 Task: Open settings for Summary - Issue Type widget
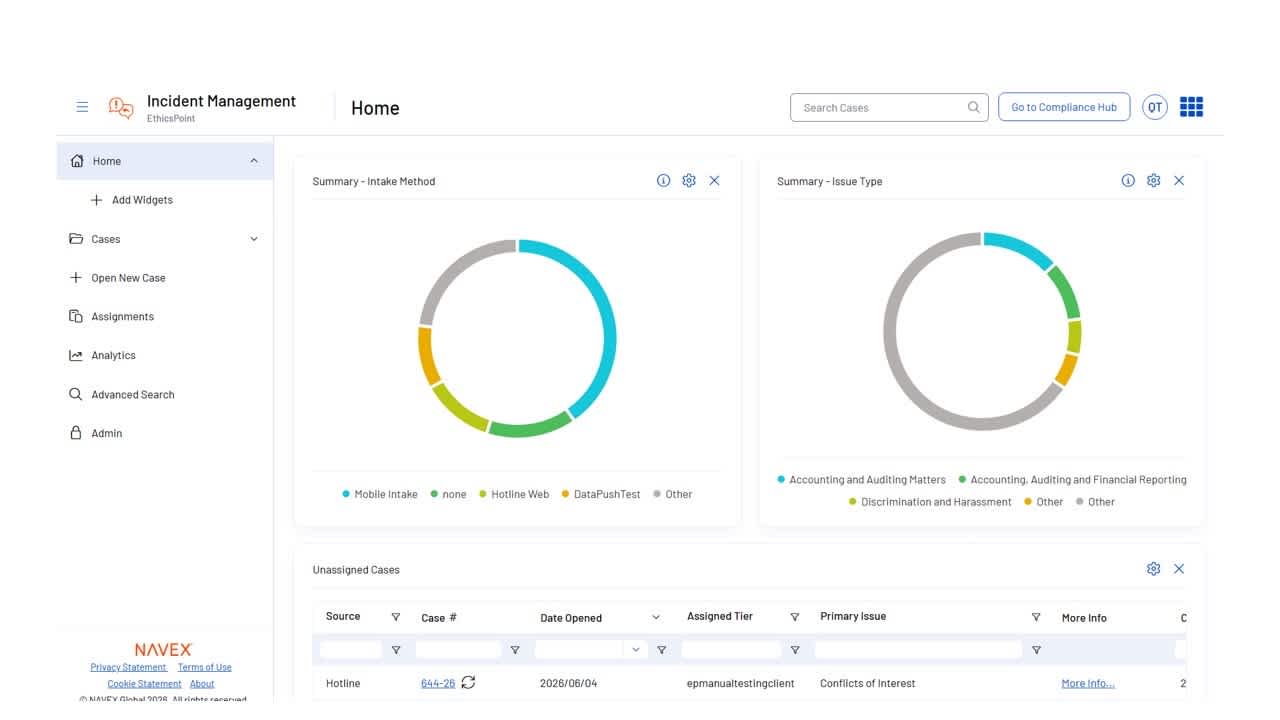tap(1154, 181)
